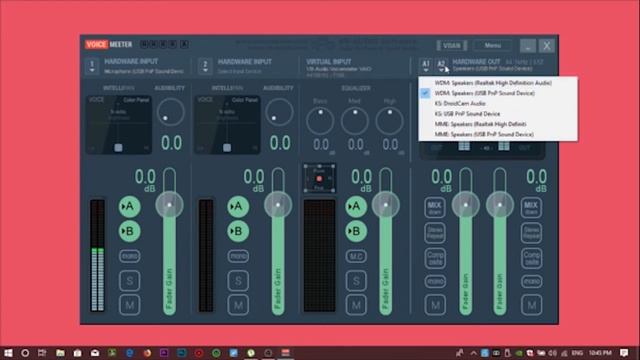This screenshot has width=640, height=360.
Task: Open Task View on the taskbar
Action: coord(42,353)
